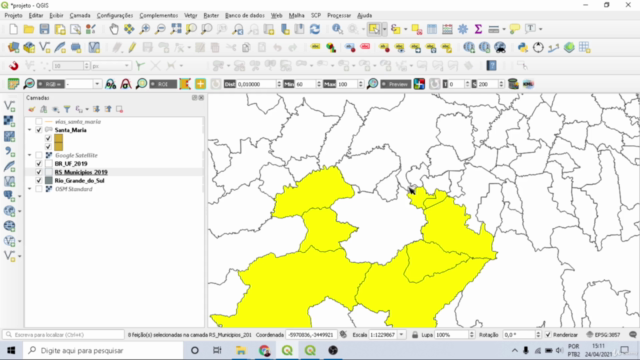The image size is (640, 360).
Task: Uncheck RS_Municipios_2019 layer visibility
Action: (x=39, y=172)
